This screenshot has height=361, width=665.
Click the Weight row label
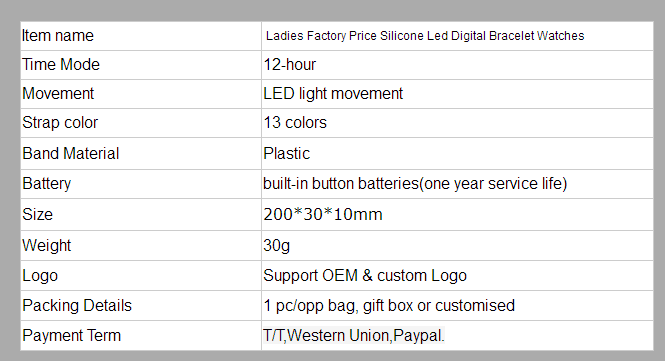[47, 246]
